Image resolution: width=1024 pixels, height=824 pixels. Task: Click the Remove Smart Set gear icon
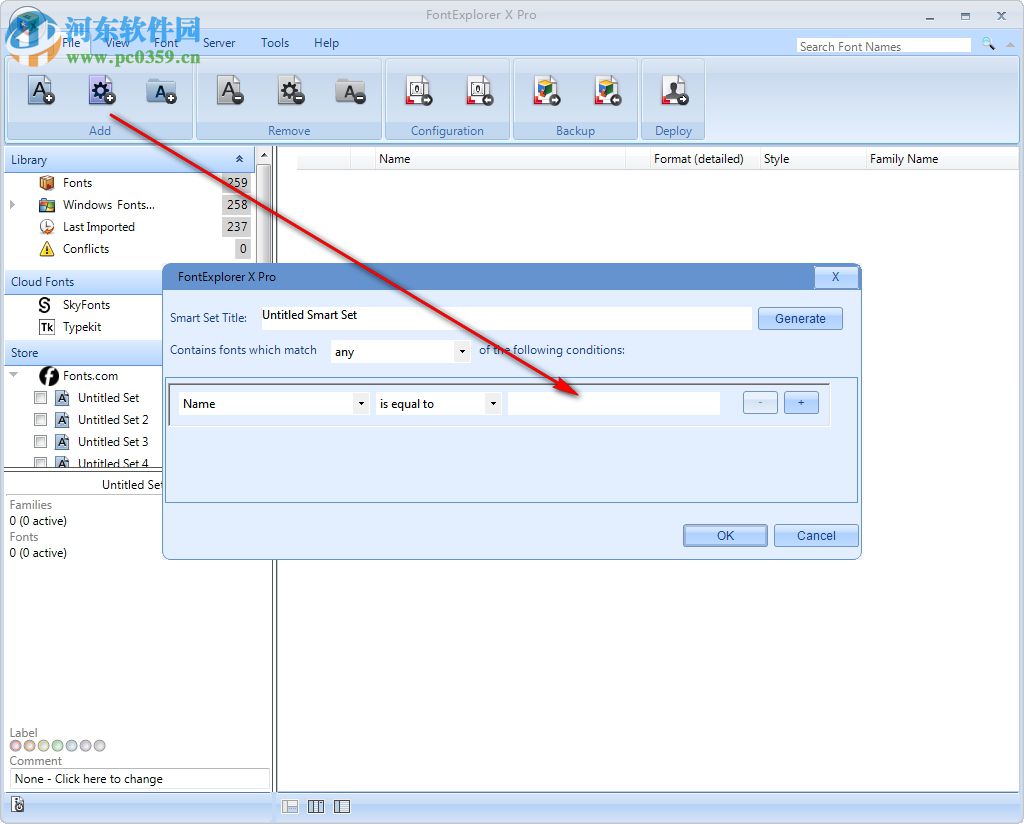291,91
